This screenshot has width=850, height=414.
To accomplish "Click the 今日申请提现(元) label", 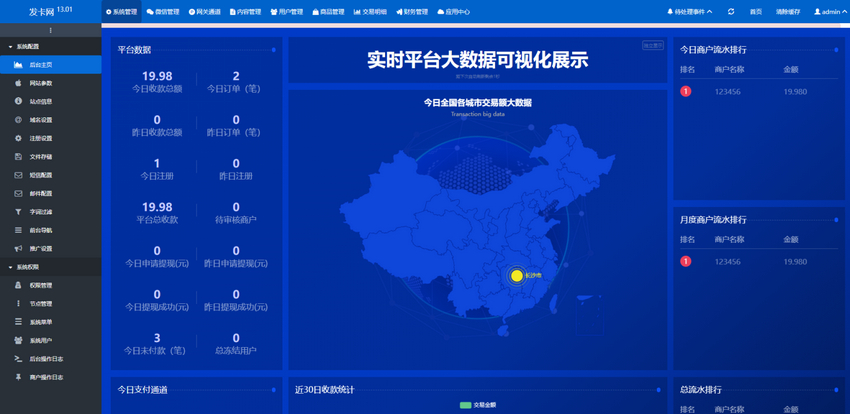I will [x=157, y=264].
